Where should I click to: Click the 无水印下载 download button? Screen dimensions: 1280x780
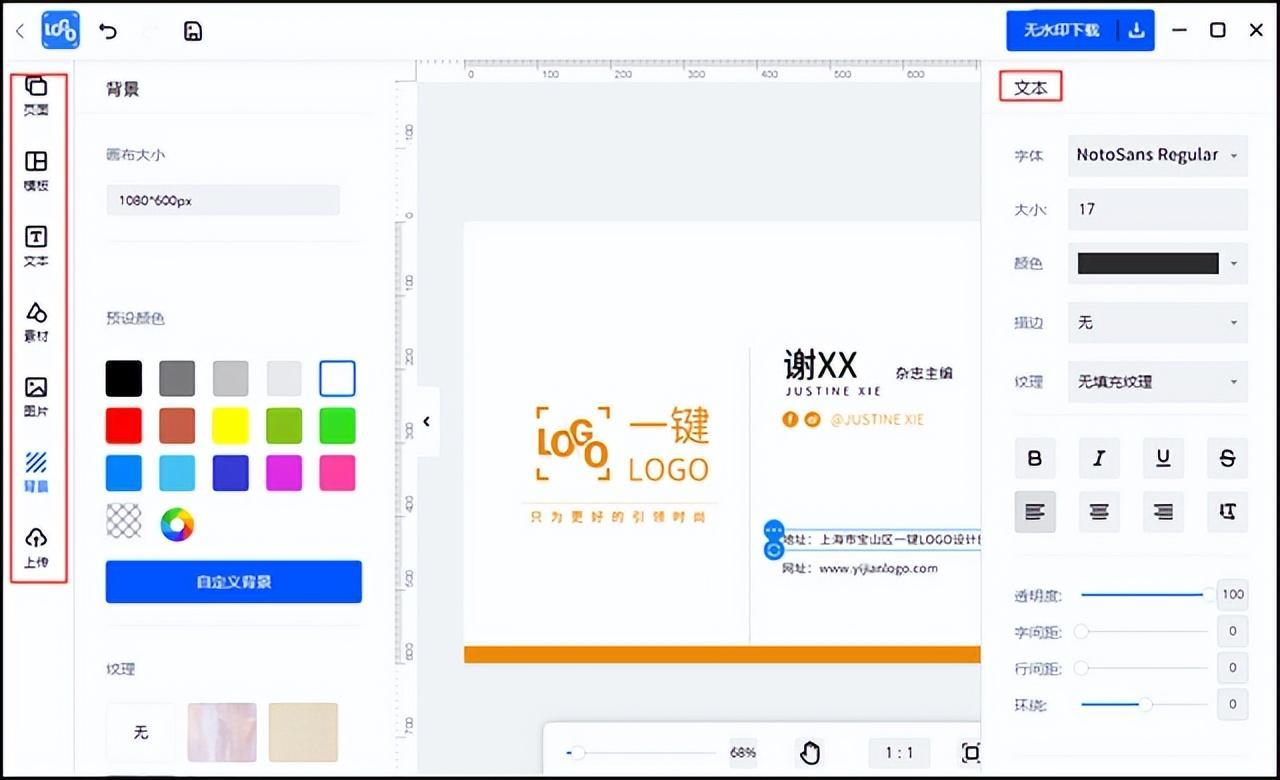click(1061, 31)
